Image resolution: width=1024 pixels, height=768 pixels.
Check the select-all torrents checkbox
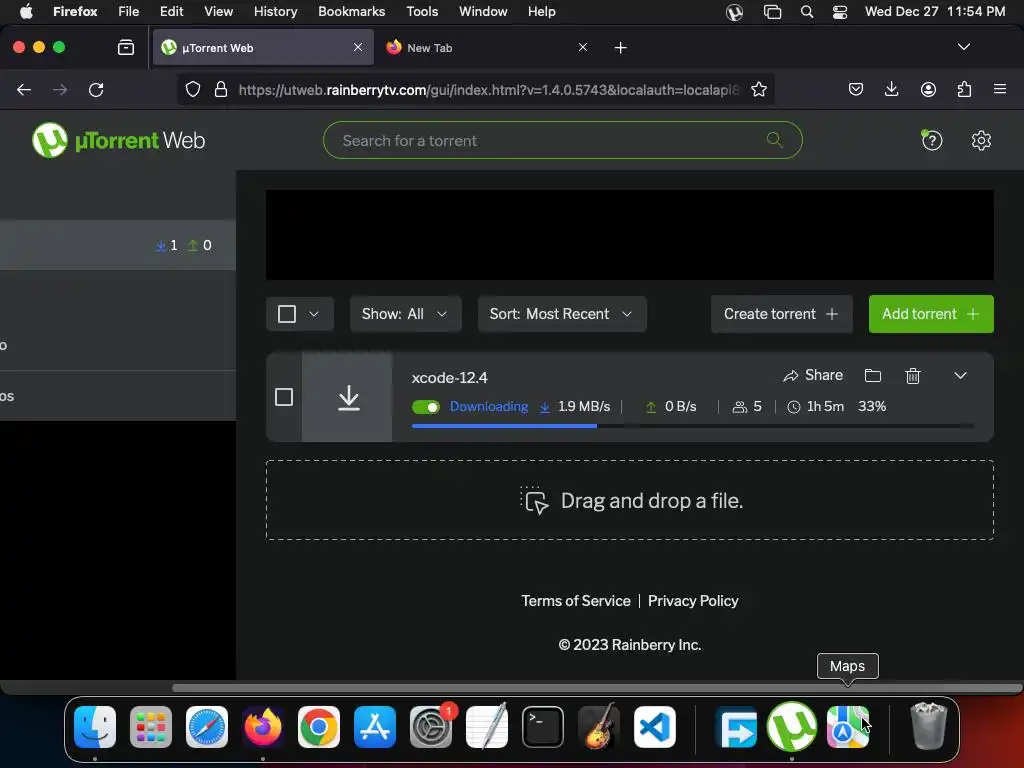(287, 314)
